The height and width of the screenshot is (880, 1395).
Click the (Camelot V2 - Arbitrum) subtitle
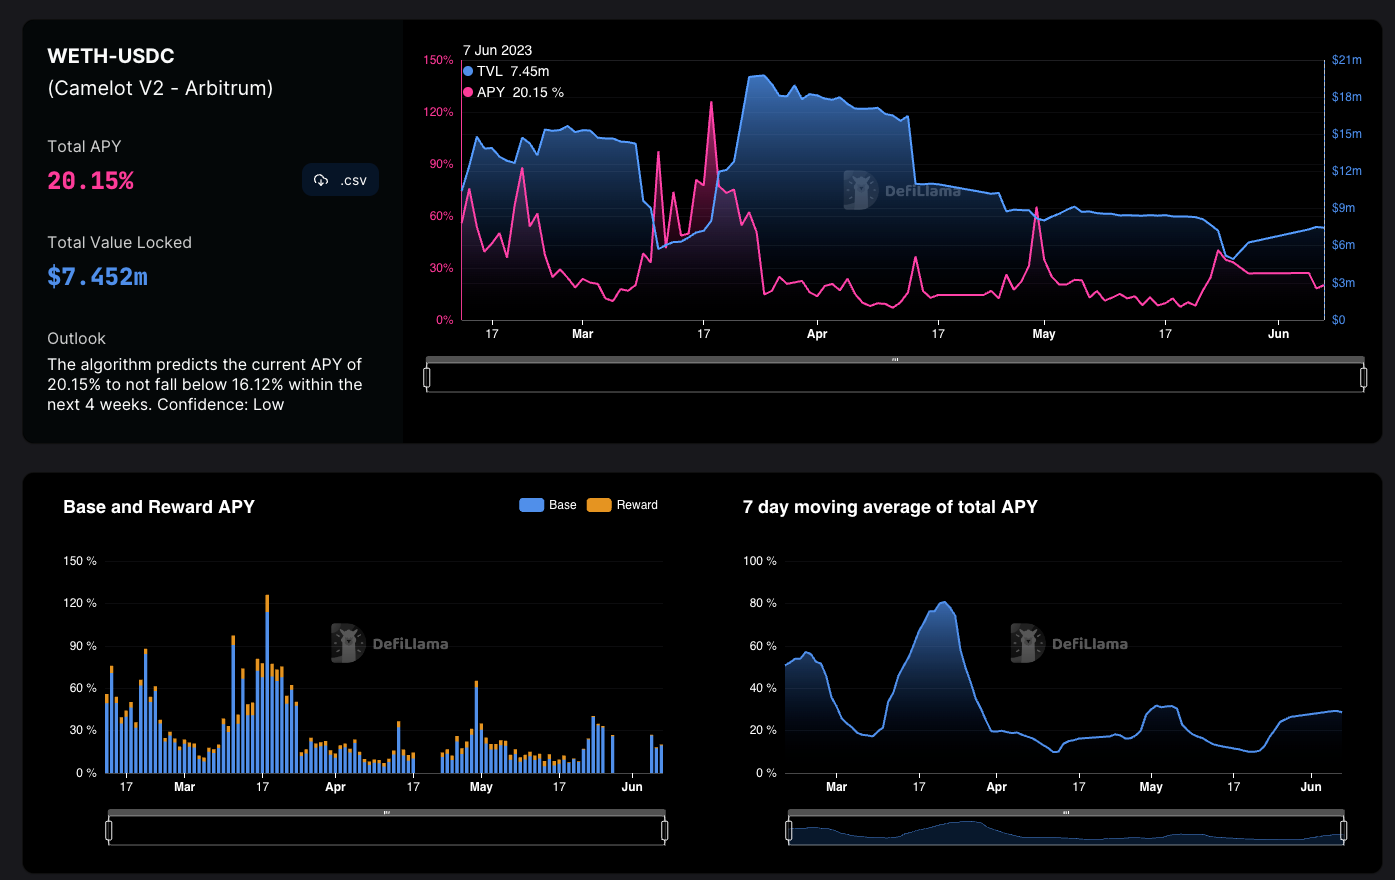tap(160, 88)
